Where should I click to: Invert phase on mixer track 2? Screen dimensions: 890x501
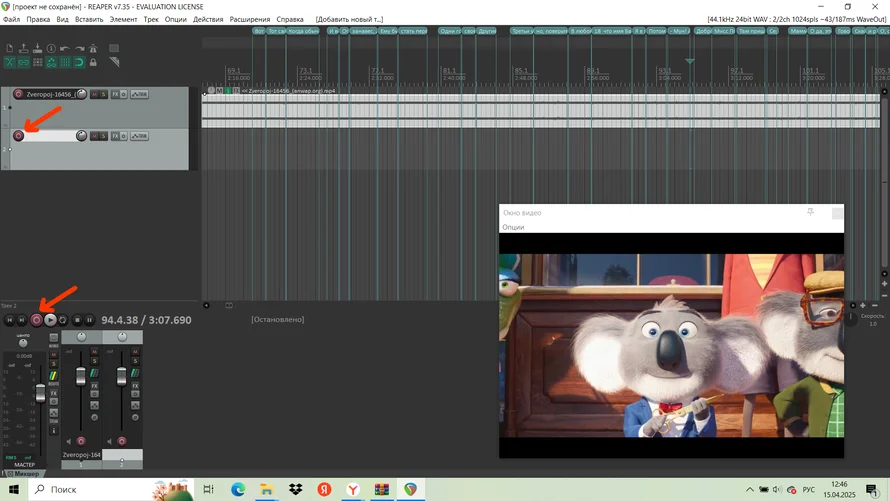point(135,418)
